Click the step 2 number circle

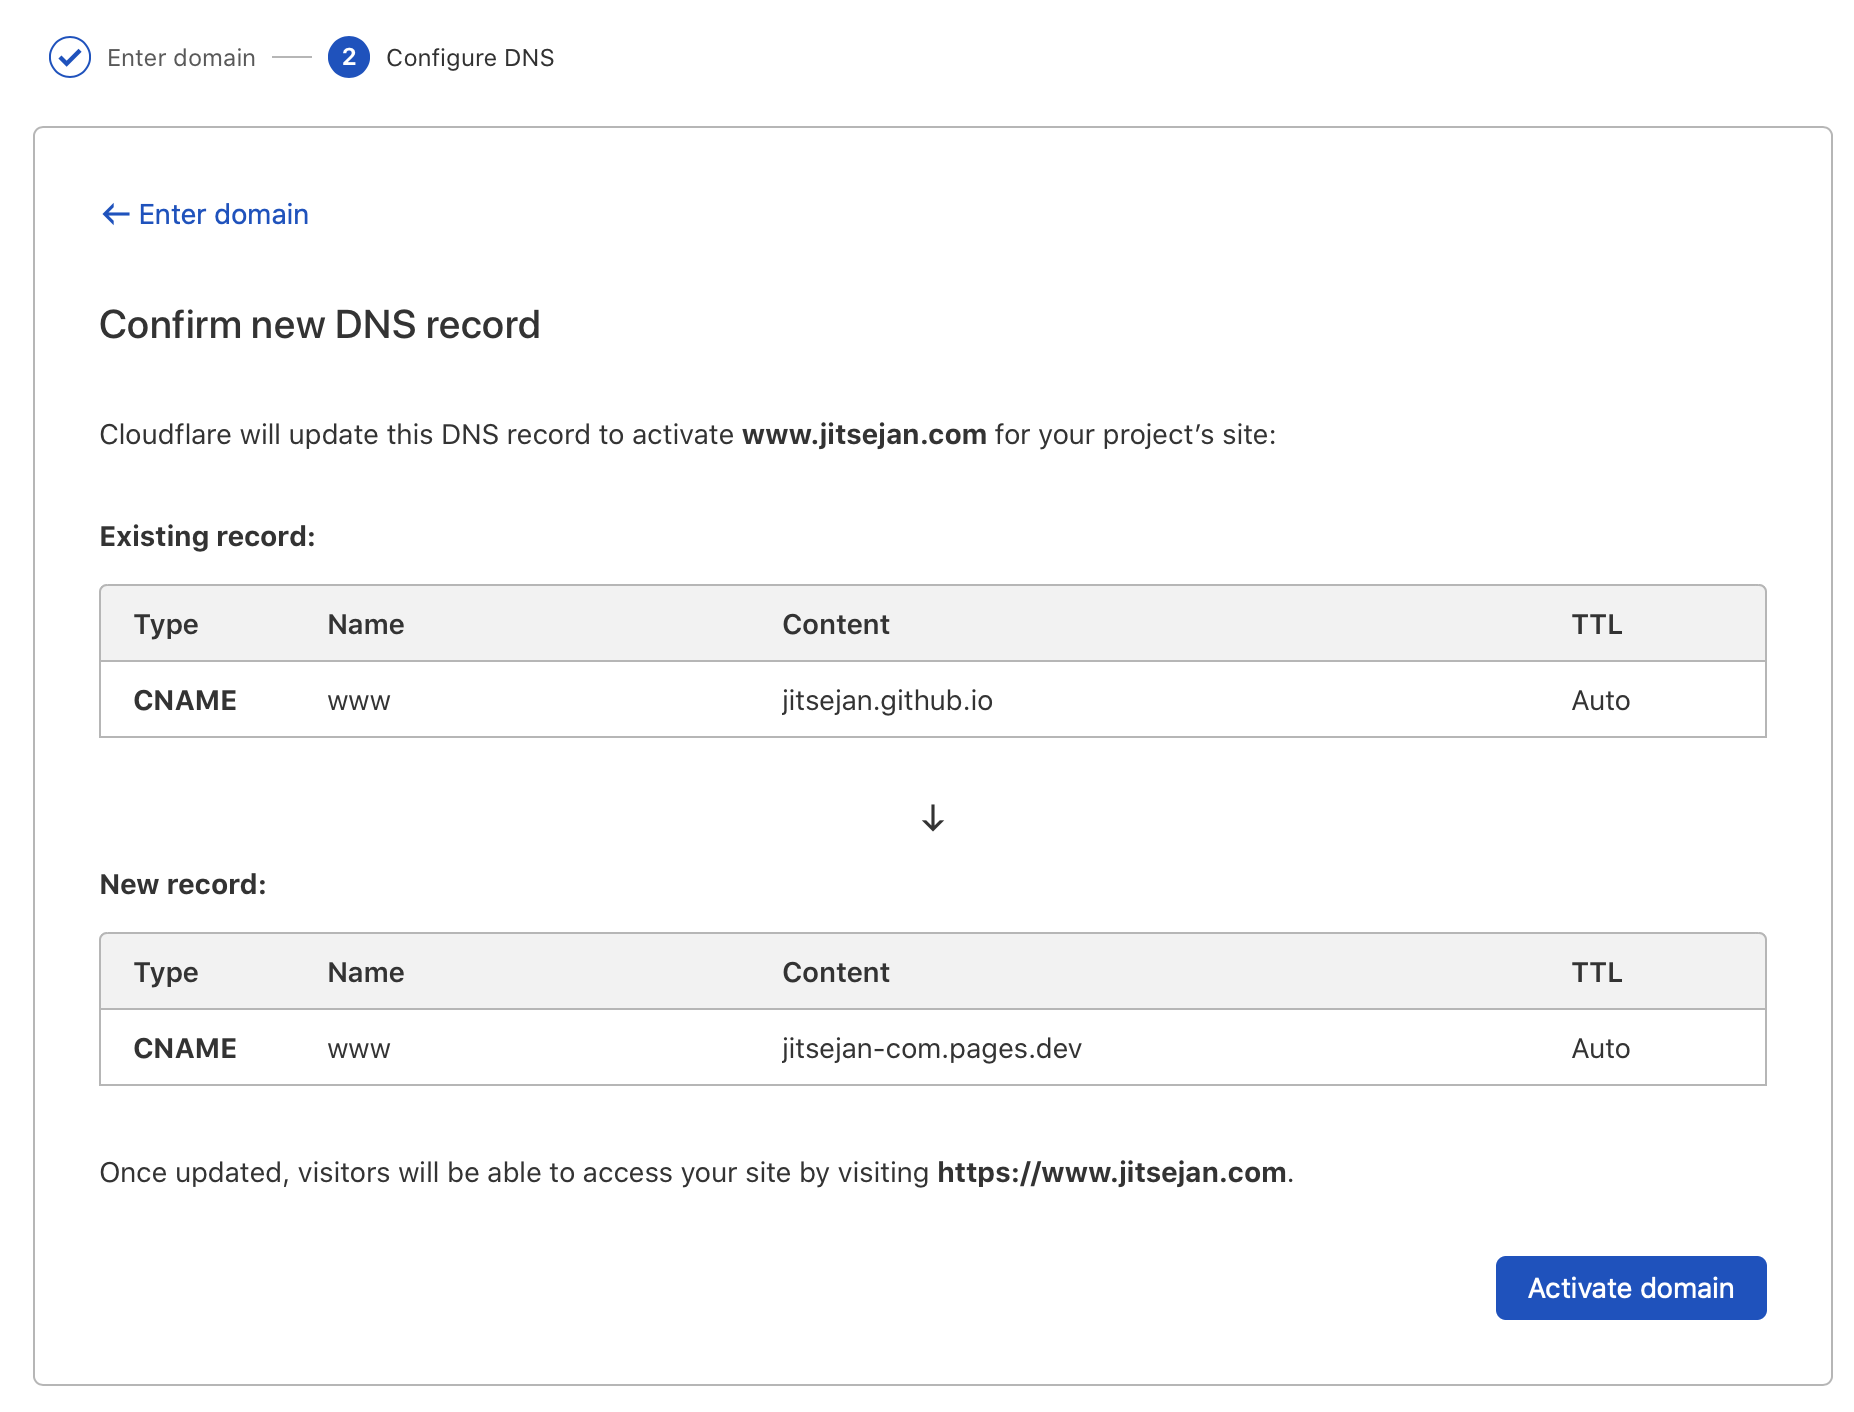(x=348, y=57)
